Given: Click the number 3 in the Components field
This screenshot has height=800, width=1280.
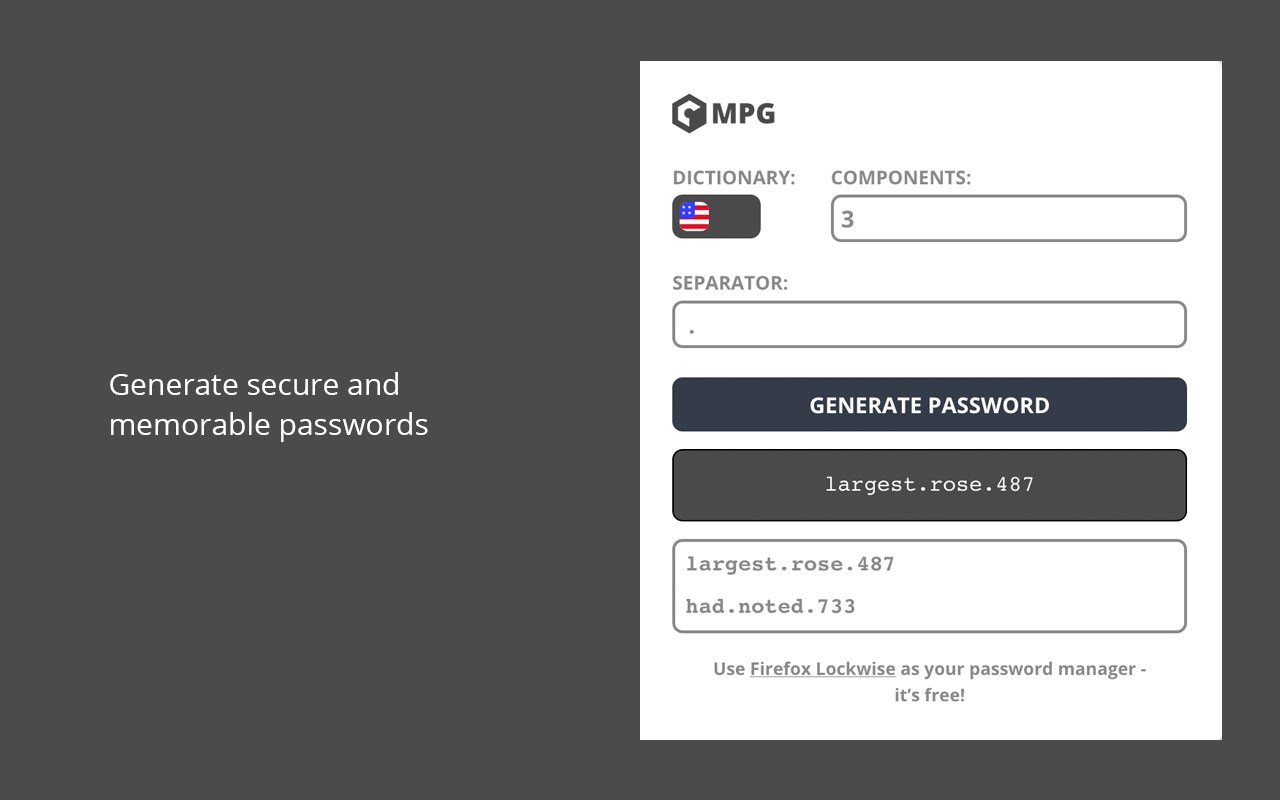Looking at the screenshot, I should pos(848,219).
